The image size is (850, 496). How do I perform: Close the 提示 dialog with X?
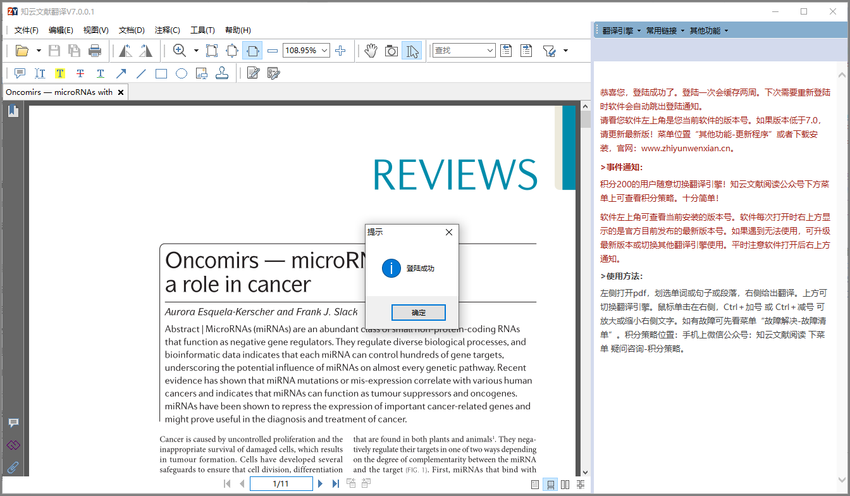446,232
